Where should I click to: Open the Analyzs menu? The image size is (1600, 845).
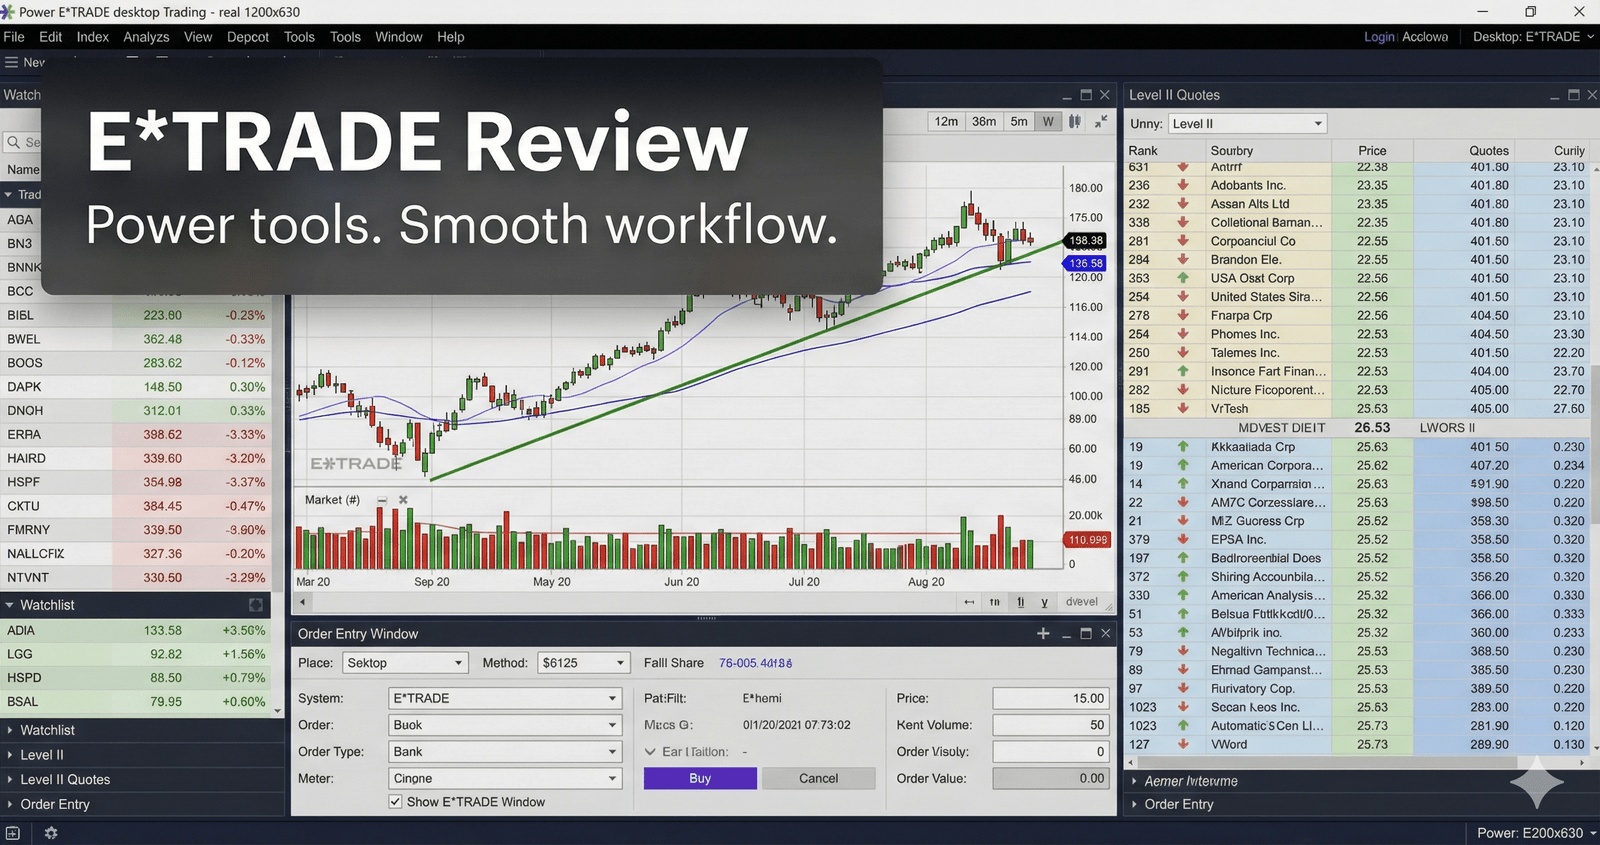click(146, 37)
